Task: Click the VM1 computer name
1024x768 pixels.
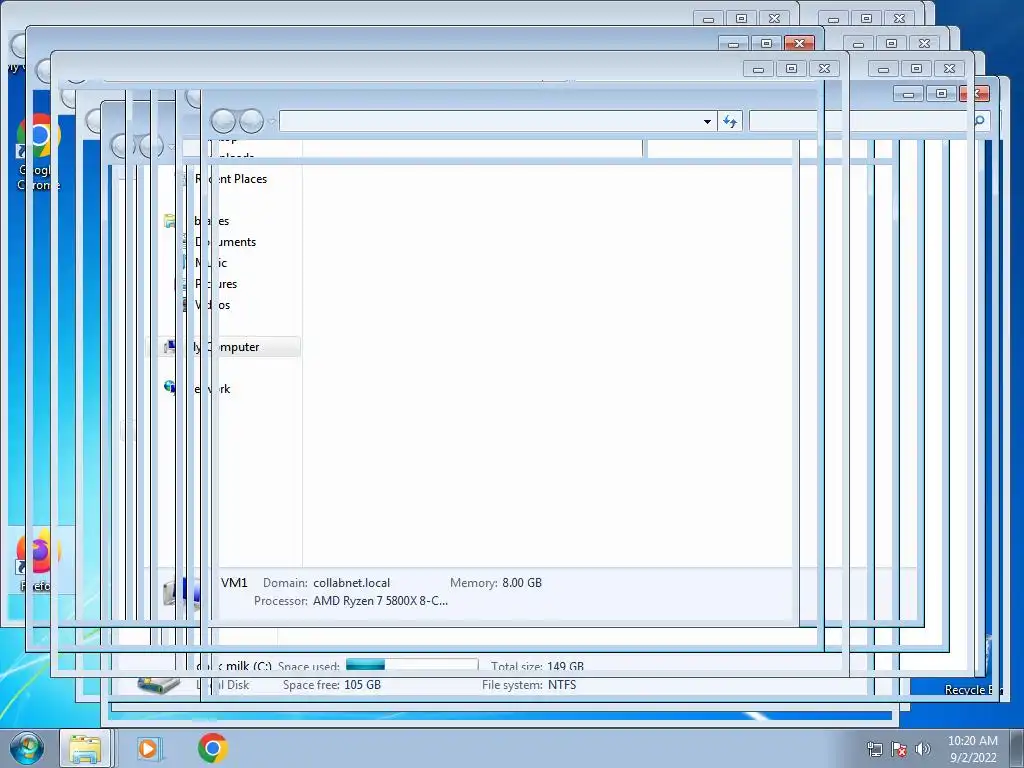Action: [x=234, y=583]
